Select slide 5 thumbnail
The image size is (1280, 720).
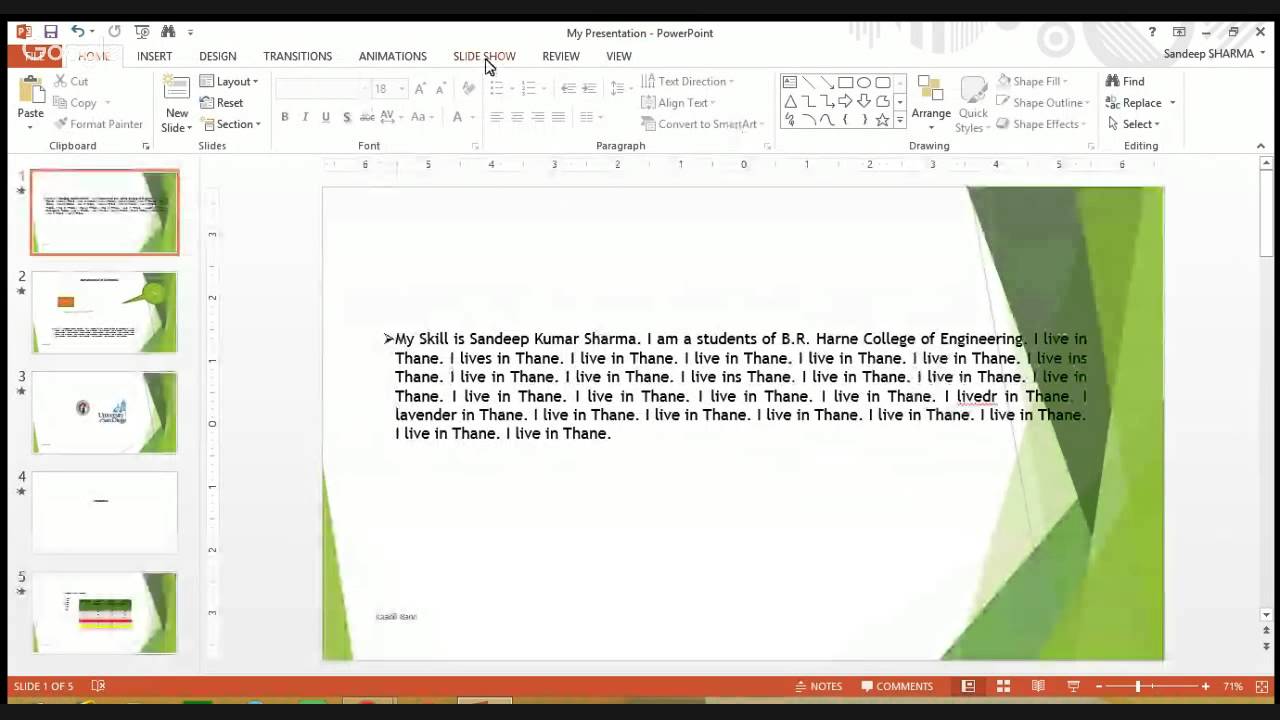pyautogui.click(x=104, y=612)
